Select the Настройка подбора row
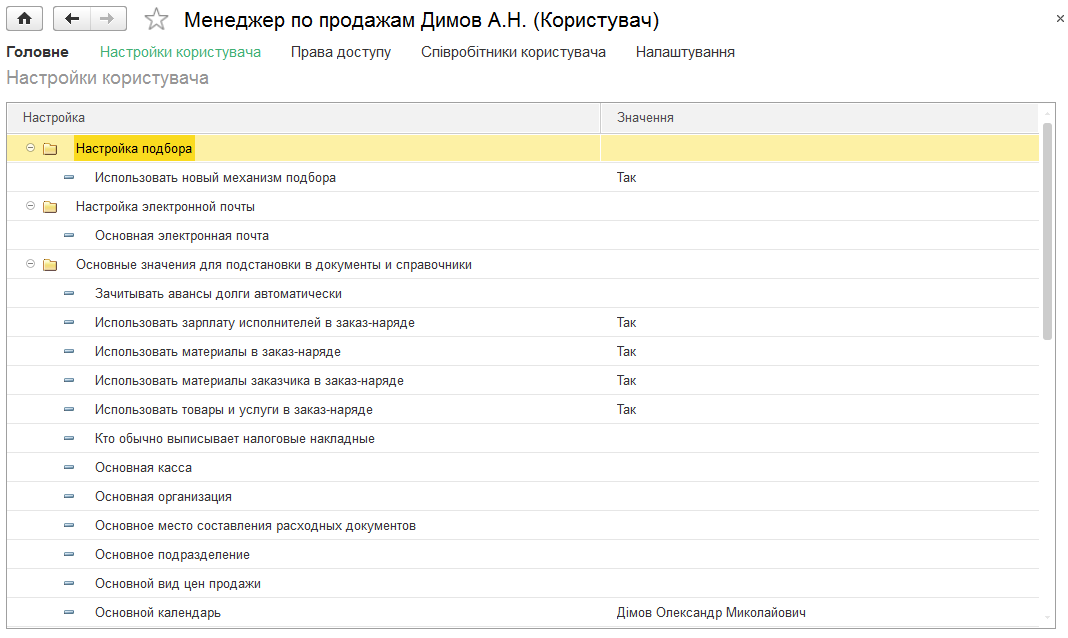 click(x=523, y=148)
